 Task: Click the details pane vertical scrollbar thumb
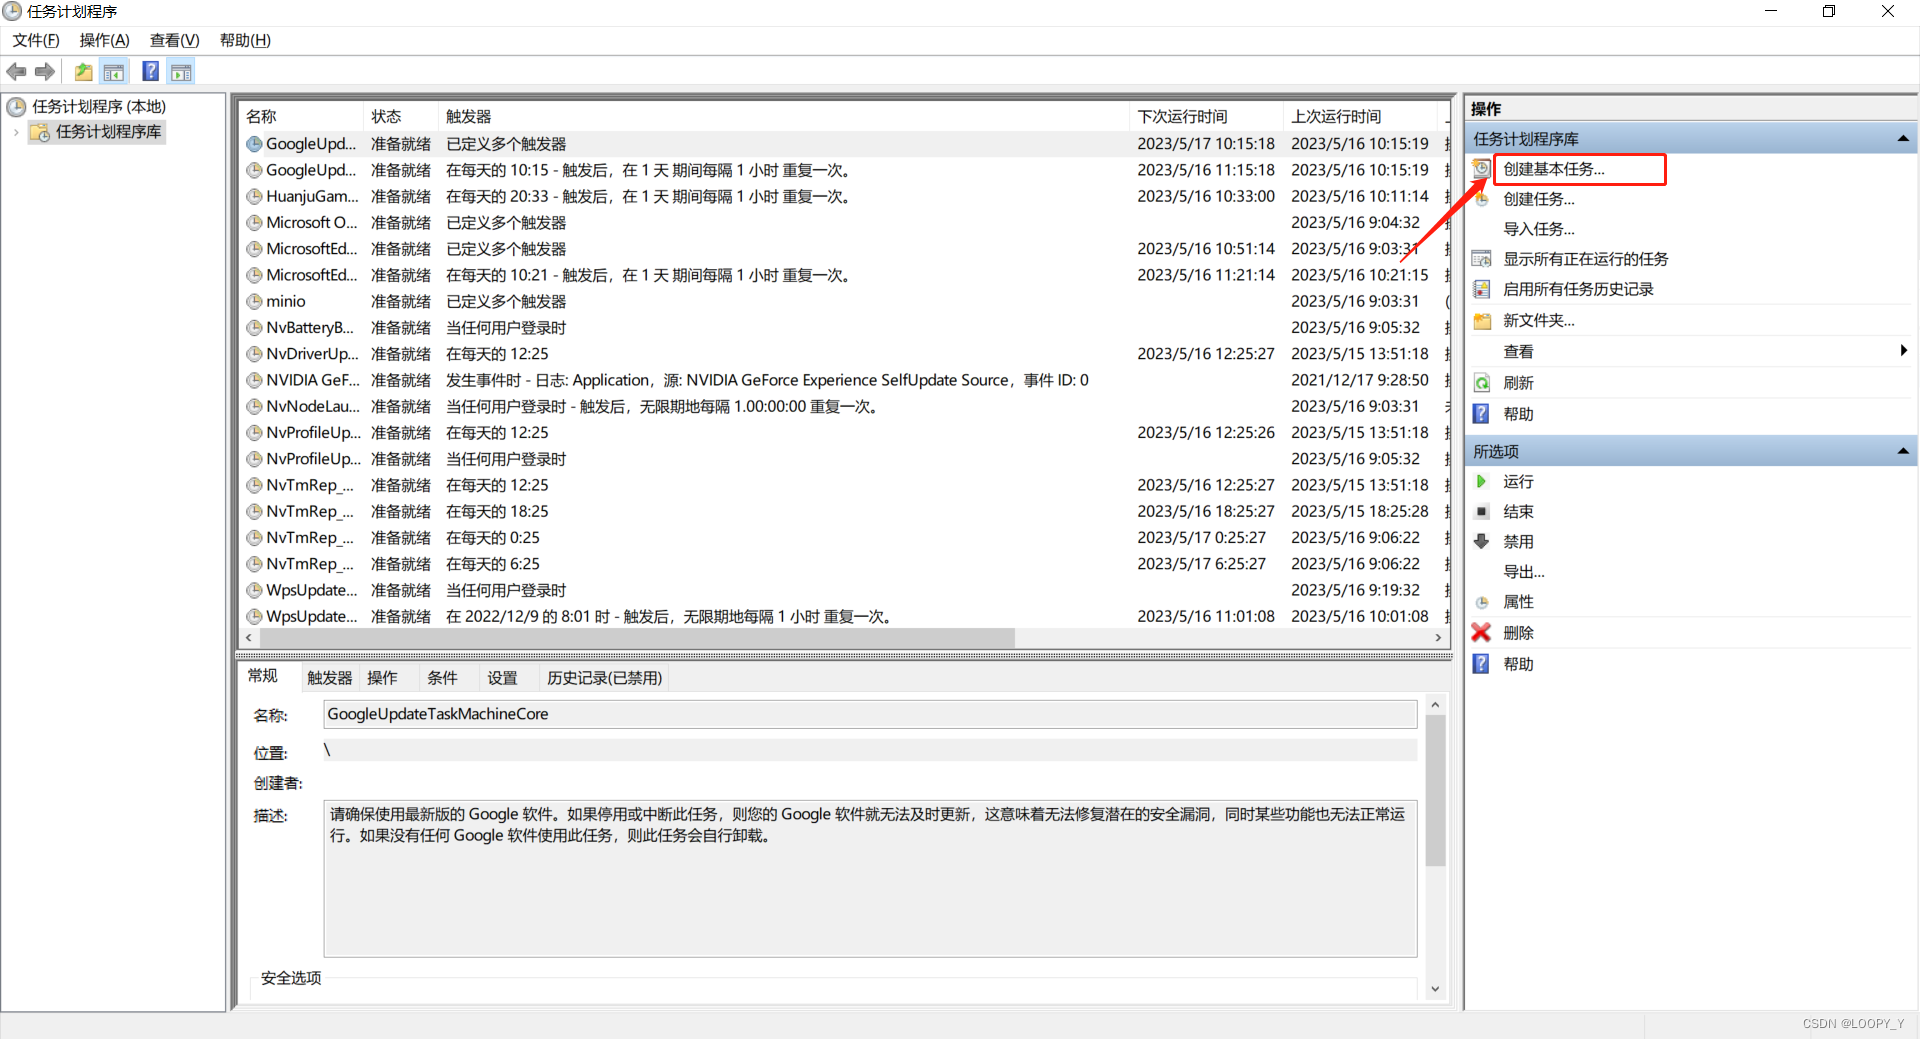click(1435, 791)
